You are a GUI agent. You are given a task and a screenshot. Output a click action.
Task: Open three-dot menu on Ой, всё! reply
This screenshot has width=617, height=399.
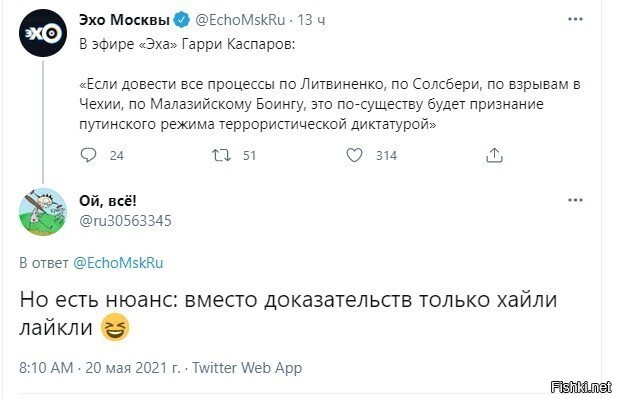[x=575, y=200]
